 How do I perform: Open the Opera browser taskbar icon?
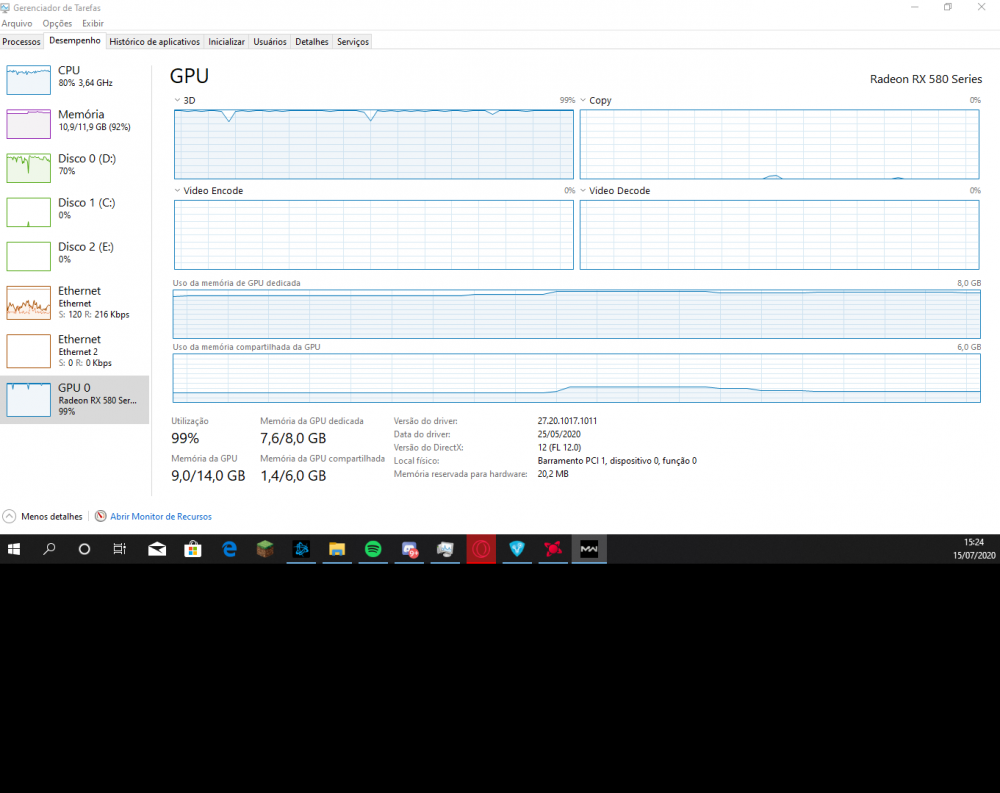pyautogui.click(x=481, y=549)
